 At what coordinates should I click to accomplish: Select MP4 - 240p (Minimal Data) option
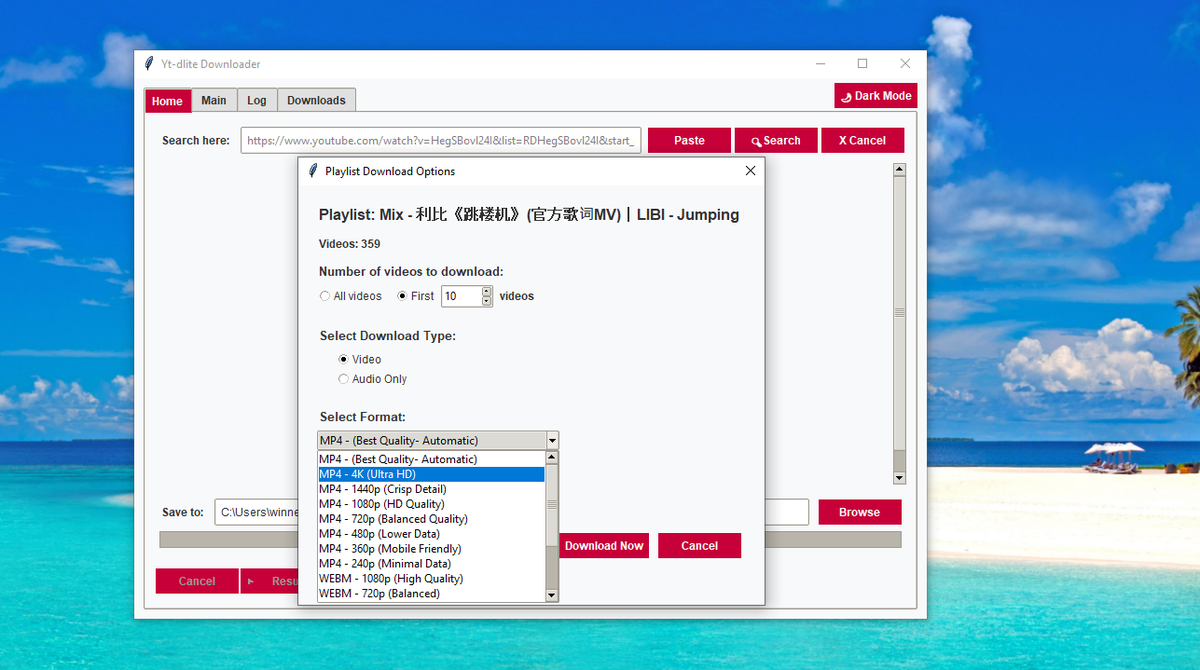431,564
